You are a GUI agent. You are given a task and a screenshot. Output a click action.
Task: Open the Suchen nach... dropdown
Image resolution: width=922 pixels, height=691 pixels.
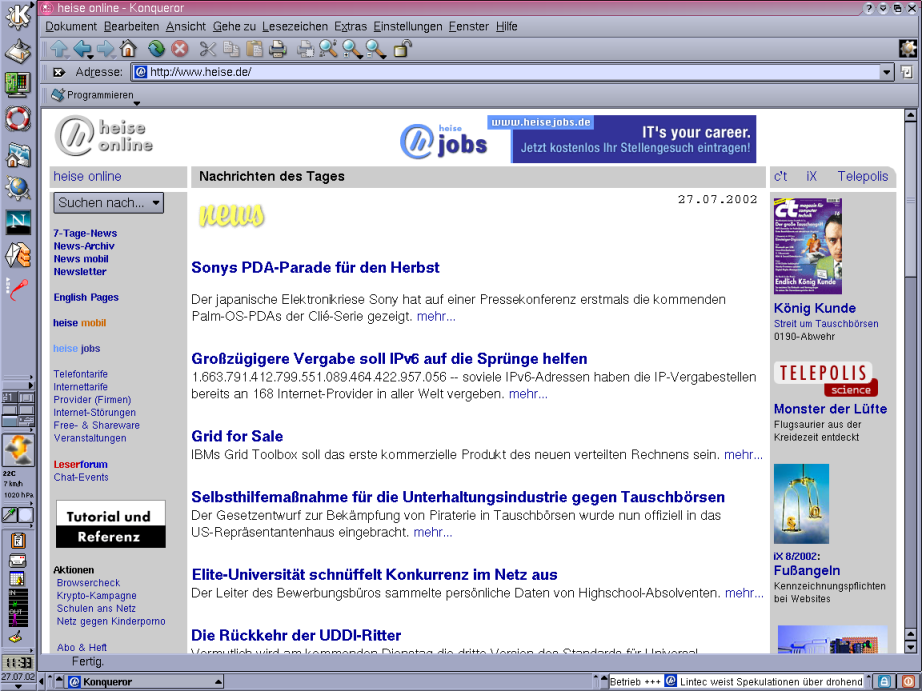108,203
